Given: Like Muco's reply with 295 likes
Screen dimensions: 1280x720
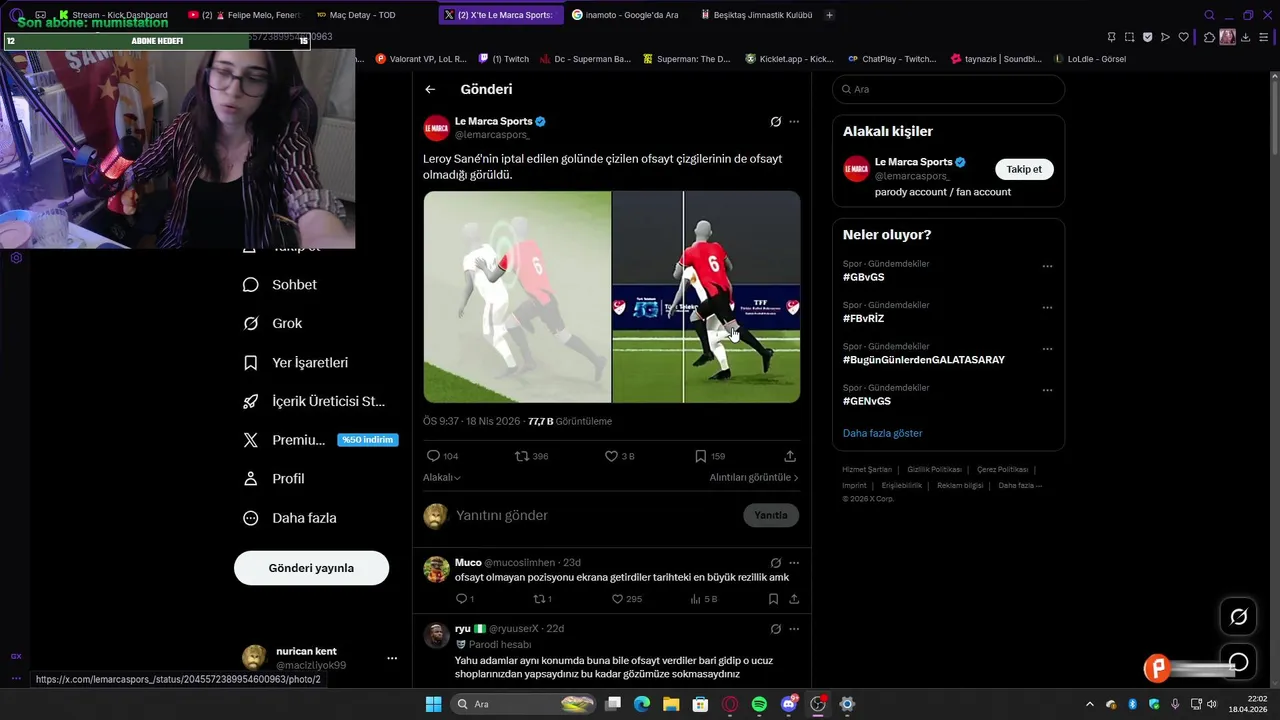Looking at the screenshot, I should click(617, 599).
